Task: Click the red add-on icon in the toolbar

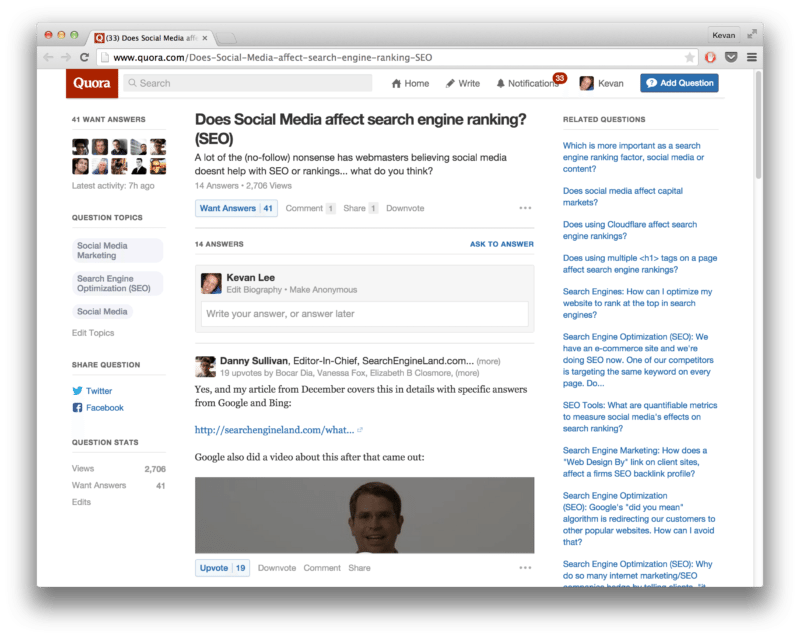Action: coord(710,57)
